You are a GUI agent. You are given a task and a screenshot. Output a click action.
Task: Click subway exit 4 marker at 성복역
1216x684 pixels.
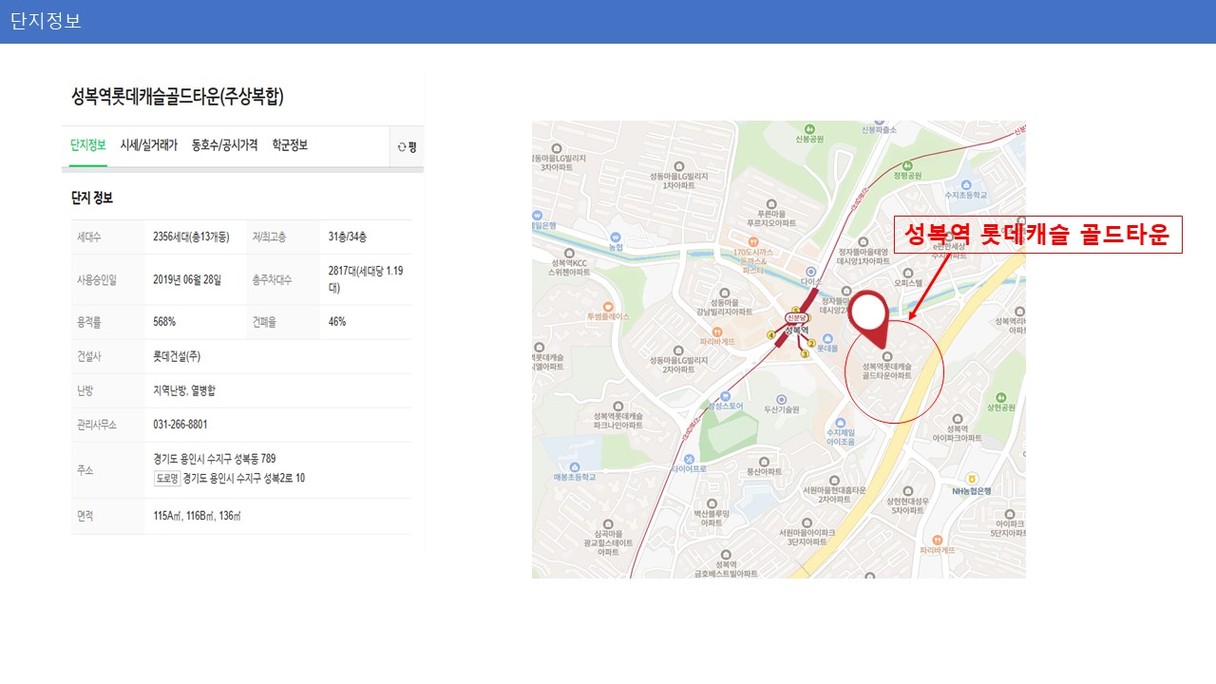[x=771, y=335]
